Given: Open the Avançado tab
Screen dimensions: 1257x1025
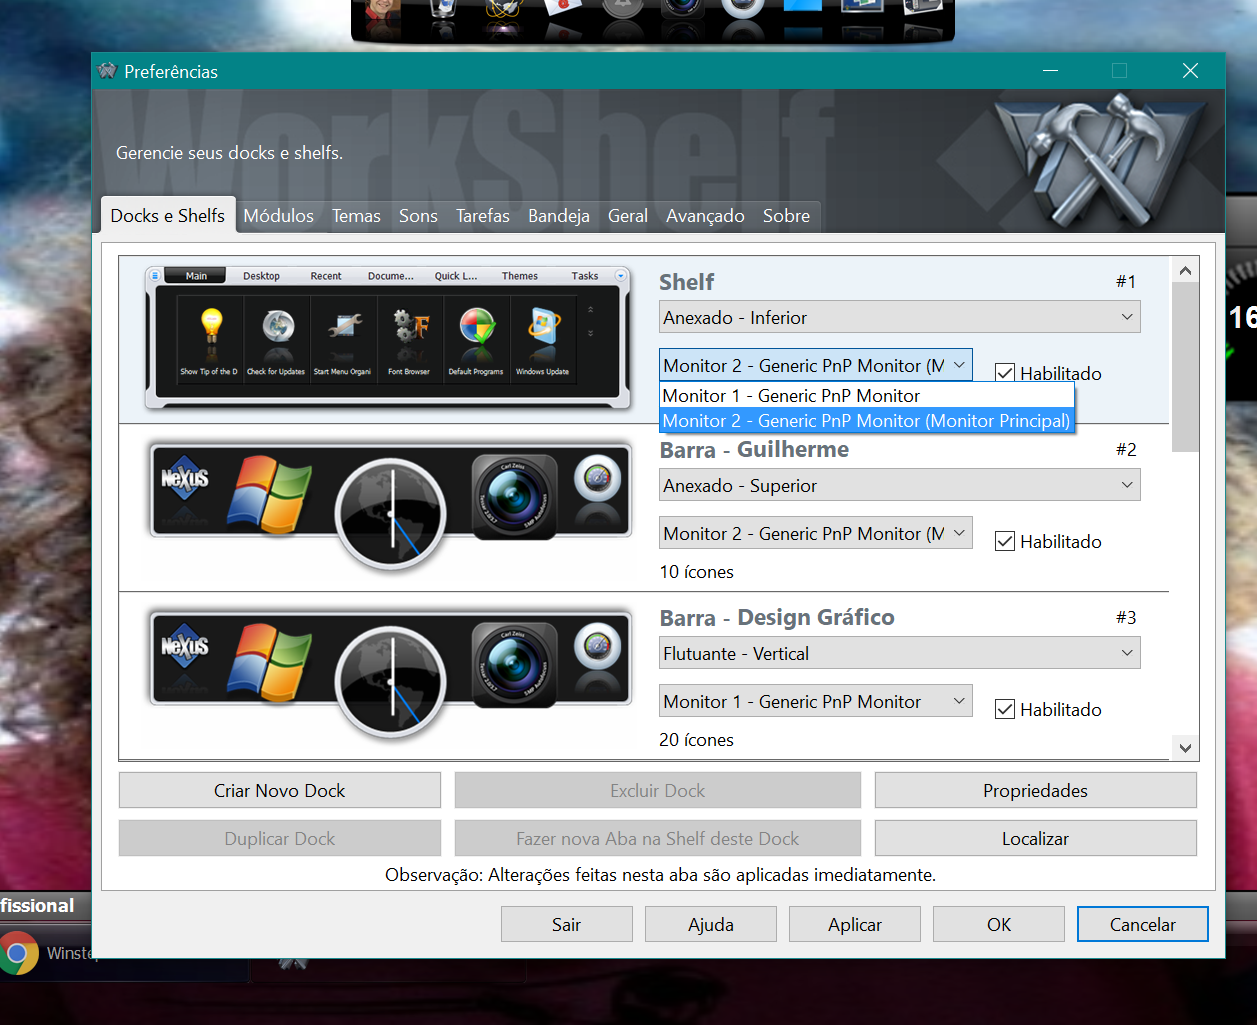Looking at the screenshot, I should coord(705,216).
